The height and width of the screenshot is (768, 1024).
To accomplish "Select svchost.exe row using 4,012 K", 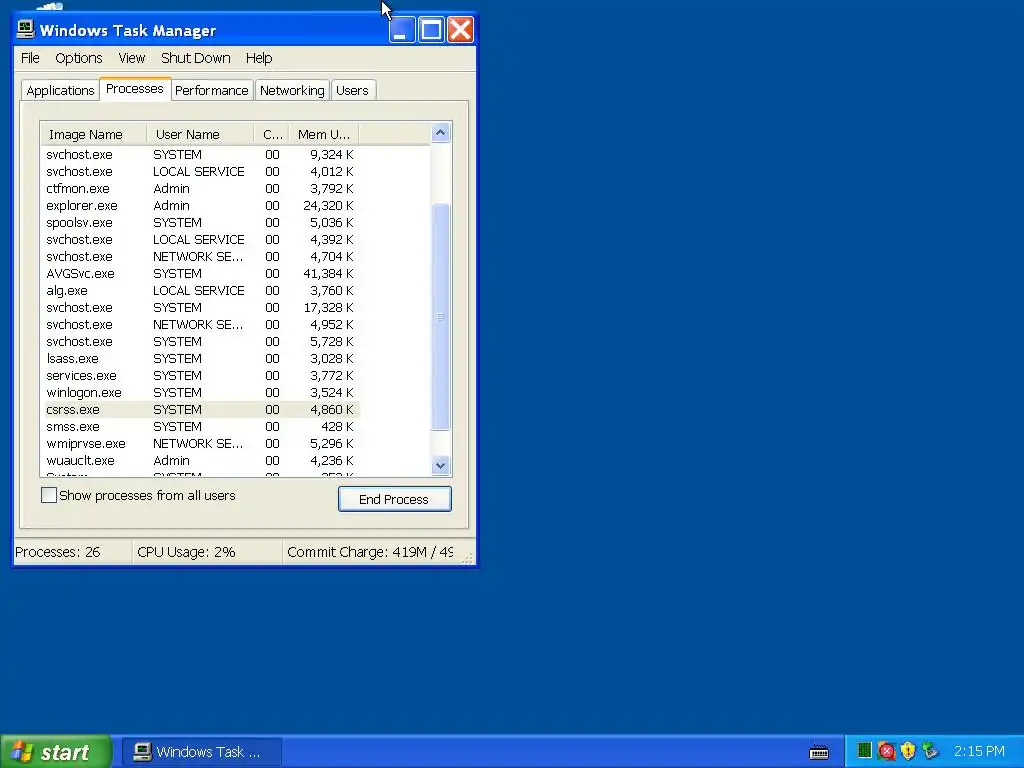I will click(x=200, y=172).
